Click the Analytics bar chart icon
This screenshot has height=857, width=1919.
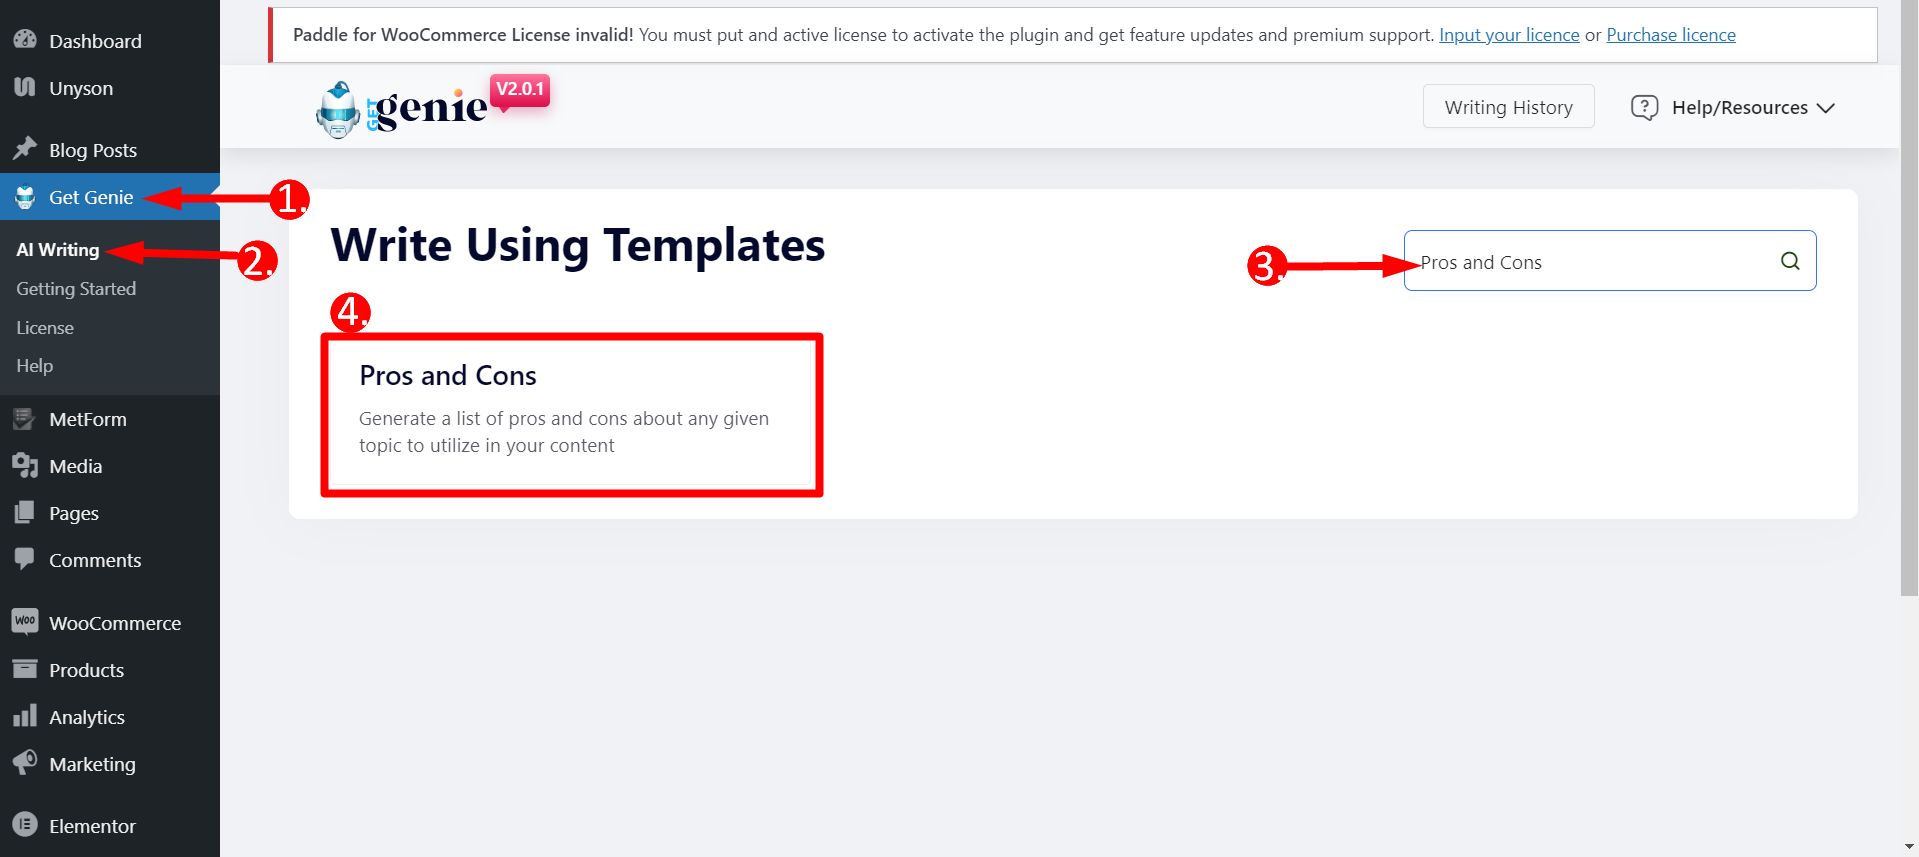click(x=25, y=716)
